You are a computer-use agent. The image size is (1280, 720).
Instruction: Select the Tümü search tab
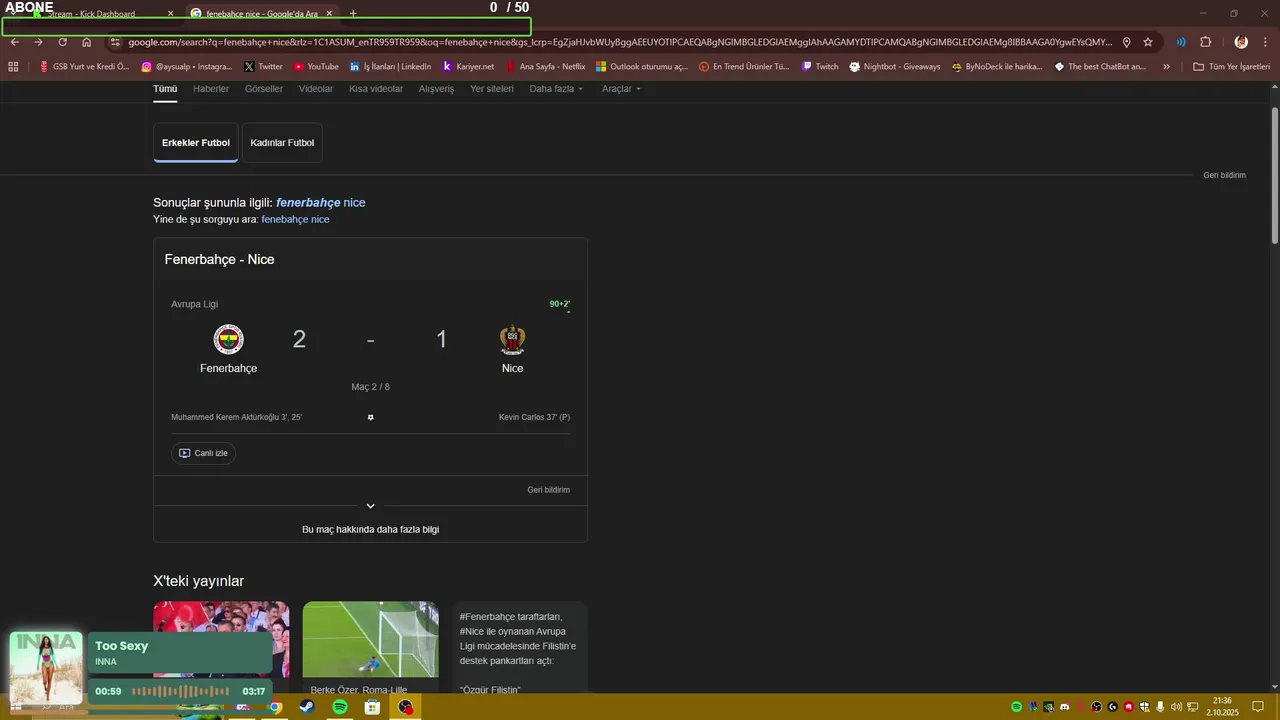[x=165, y=89]
